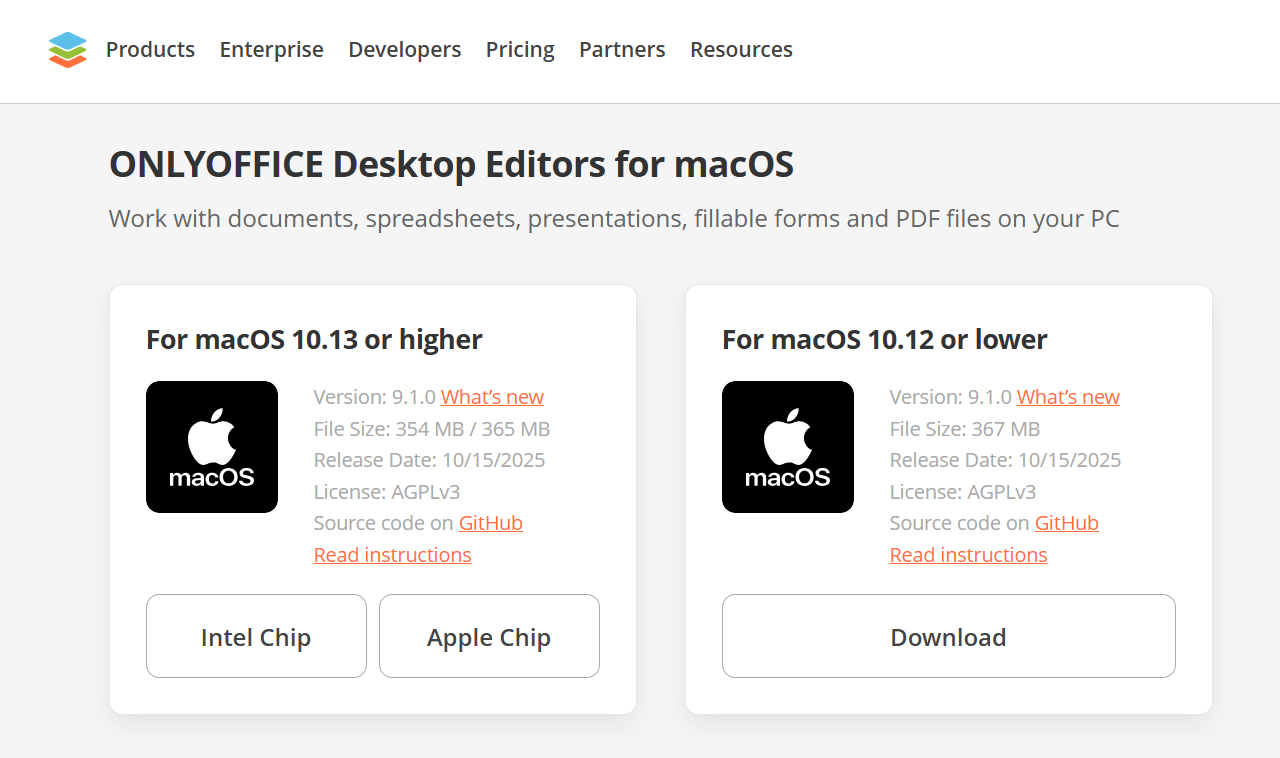1280x758 pixels.
Task: Open the Partners menu
Action: click(x=622, y=50)
